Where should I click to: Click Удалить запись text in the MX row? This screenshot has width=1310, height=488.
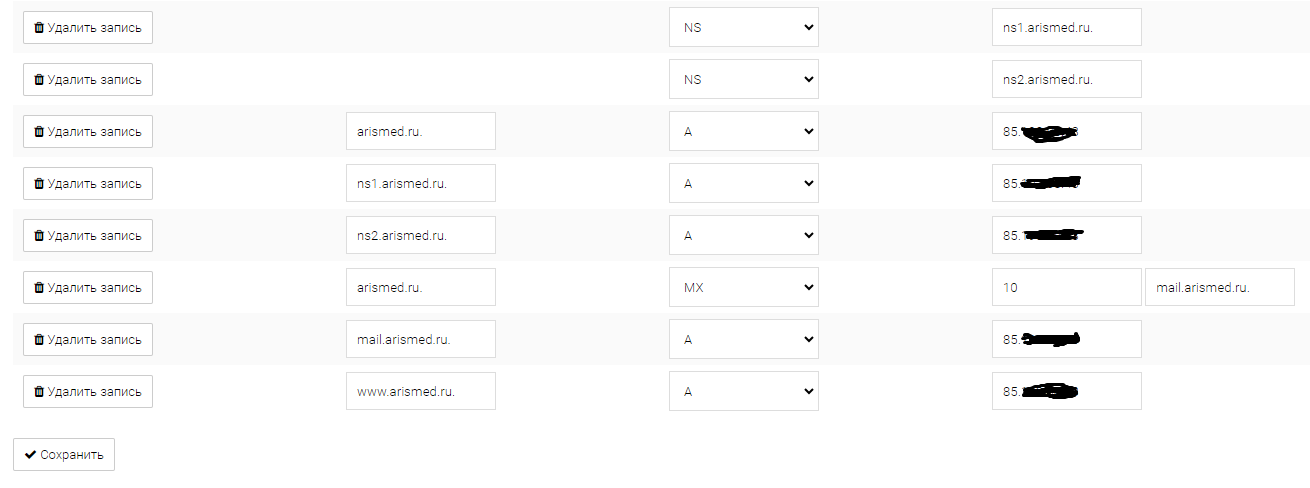tap(94, 288)
